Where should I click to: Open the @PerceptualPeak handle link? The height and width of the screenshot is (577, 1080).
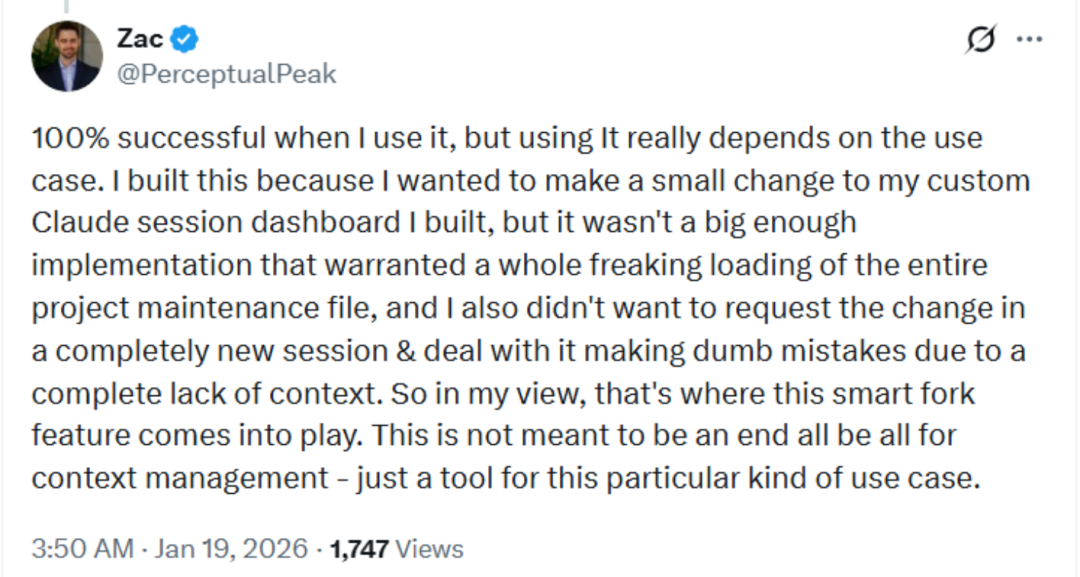[x=227, y=74]
